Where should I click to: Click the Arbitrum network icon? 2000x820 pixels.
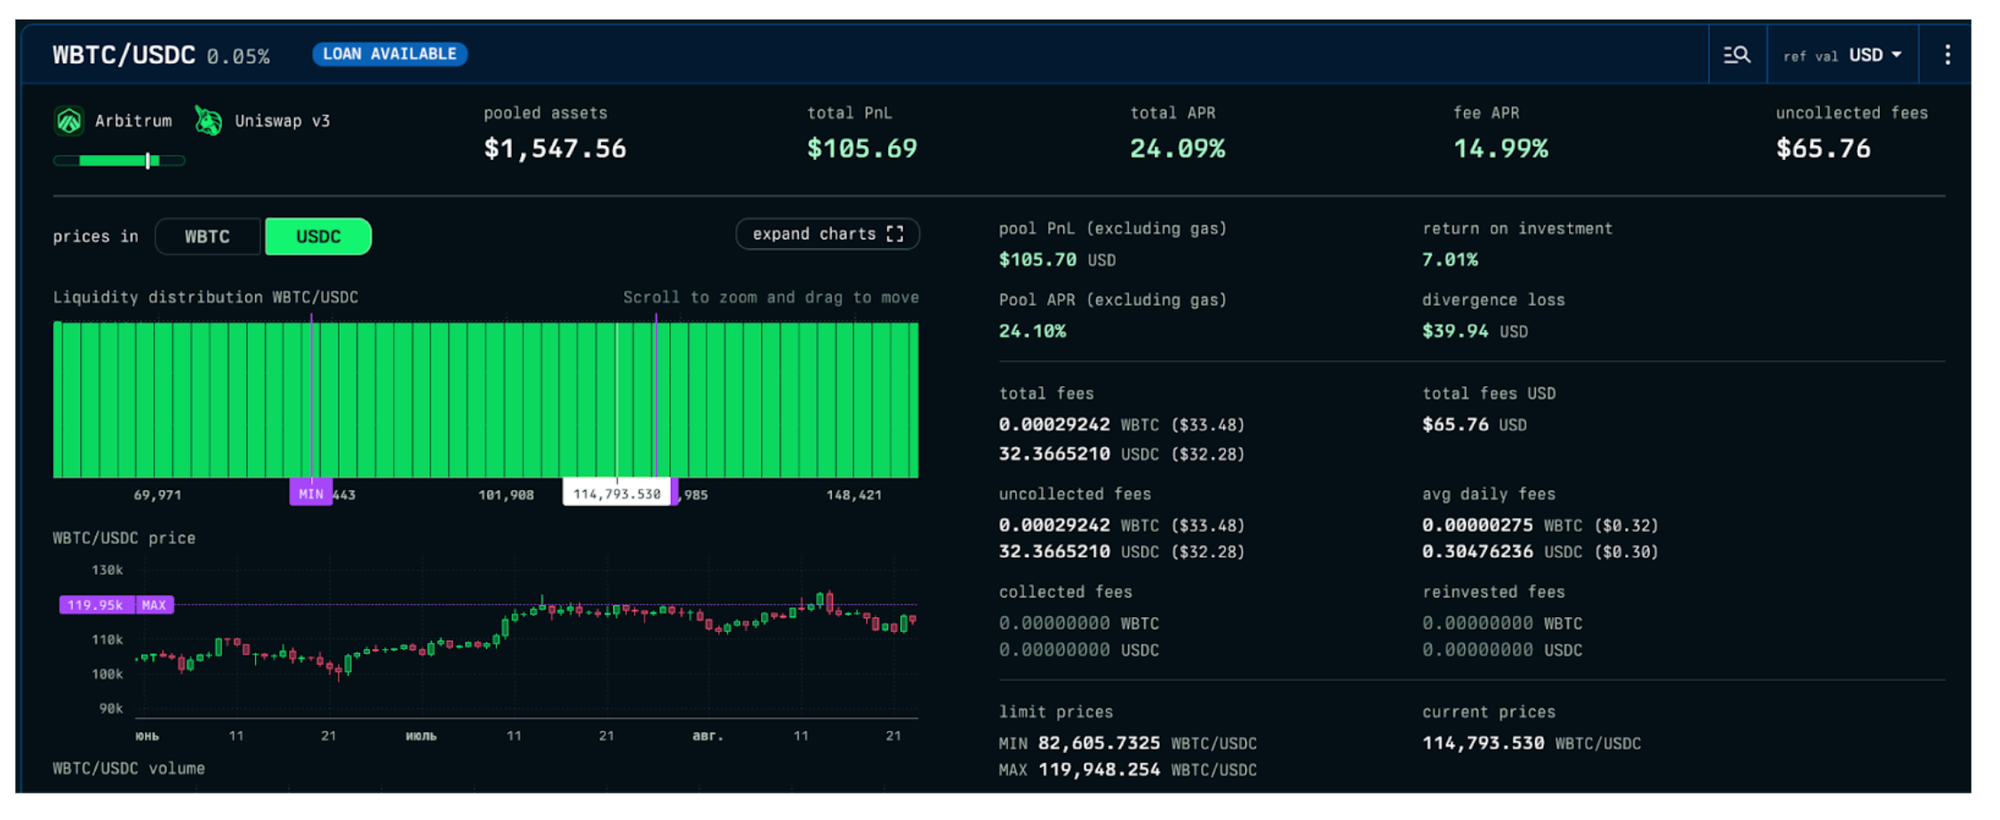pos(69,121)
